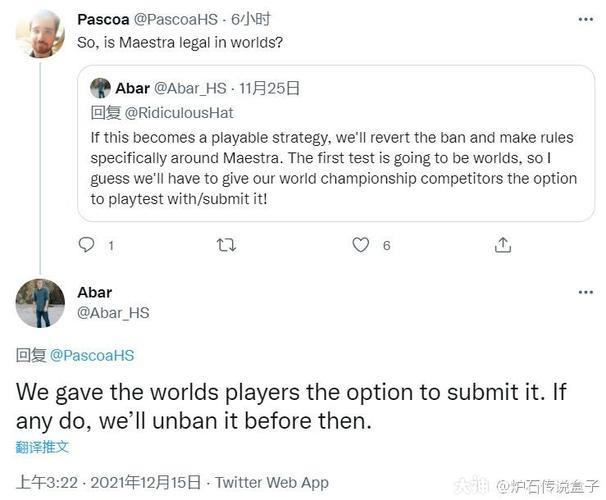Click Abar's small avatar in quoted tweet
This screenshot has height=500, width=606.
point(100,87)
